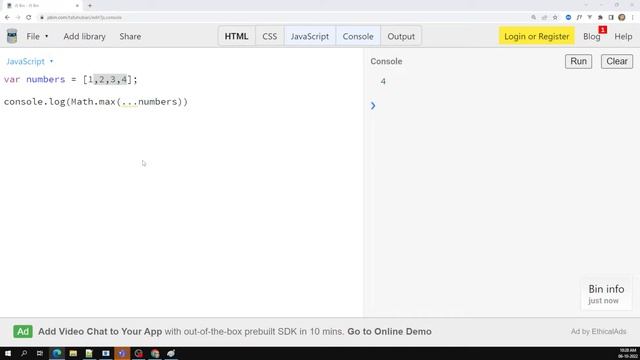Clear the console output
Screen dimensions: 640x360
(x=617, y=61)
